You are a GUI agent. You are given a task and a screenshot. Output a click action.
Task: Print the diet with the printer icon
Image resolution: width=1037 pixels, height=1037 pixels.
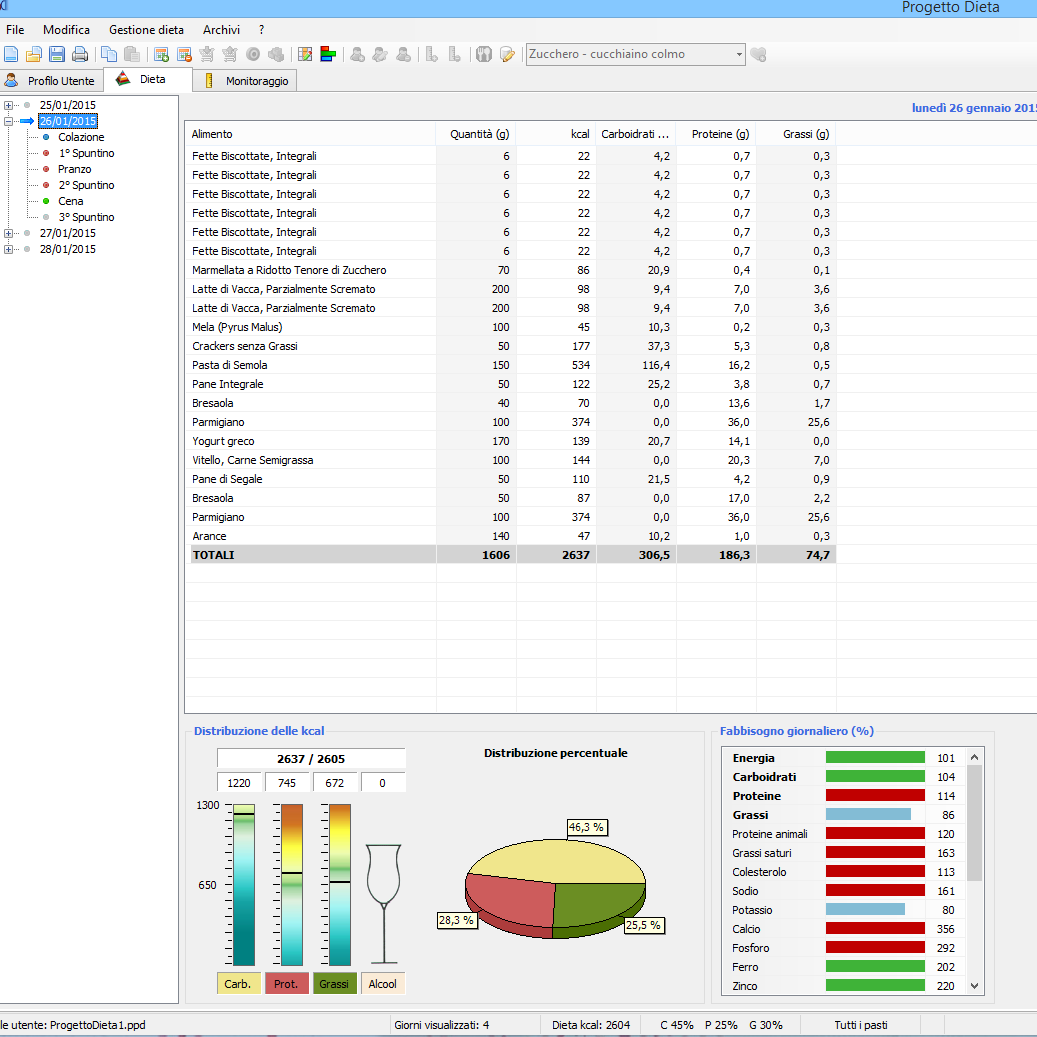coord(80,54)
